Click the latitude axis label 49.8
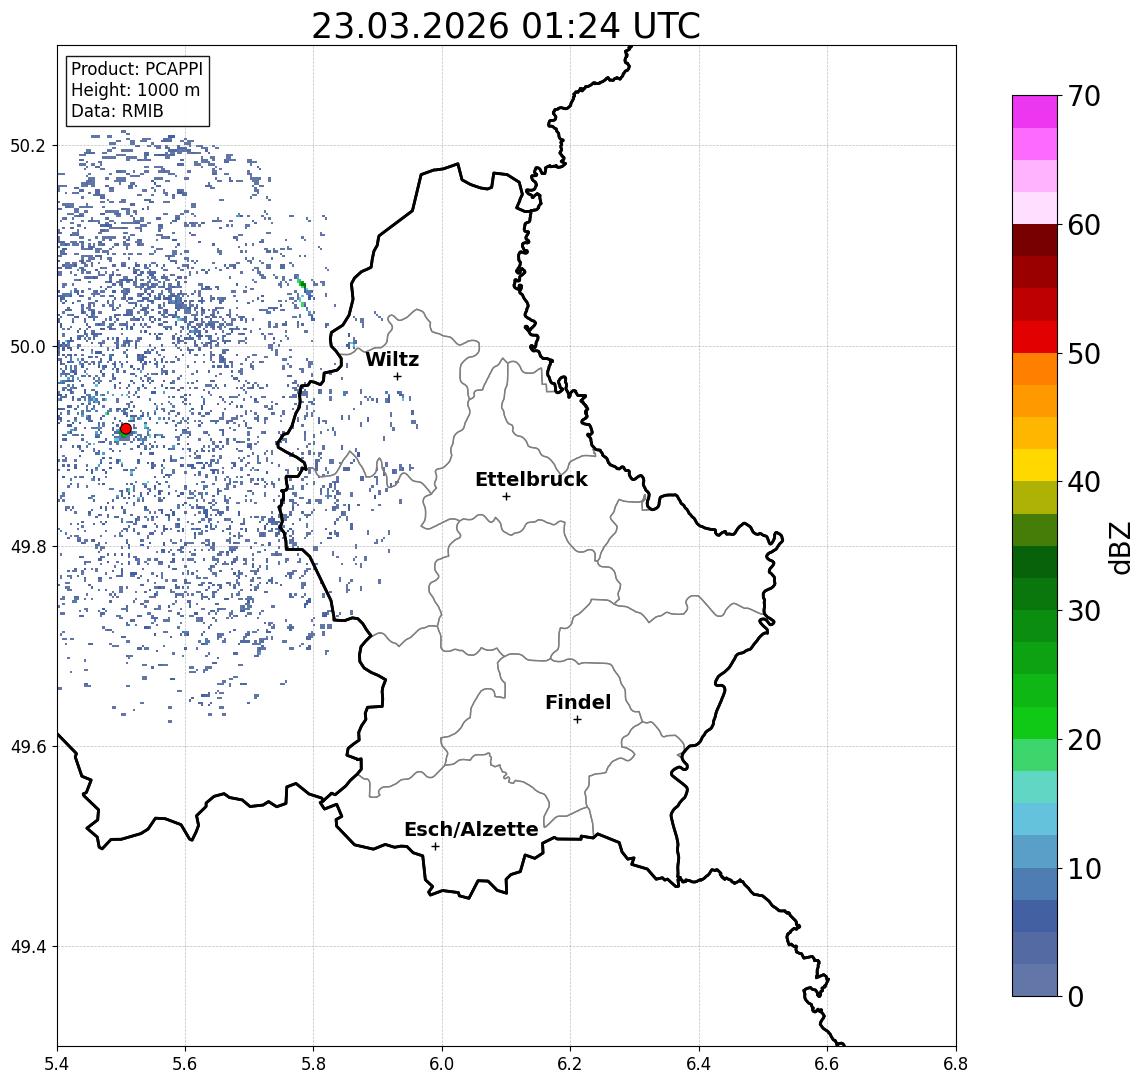 [27, 546]
